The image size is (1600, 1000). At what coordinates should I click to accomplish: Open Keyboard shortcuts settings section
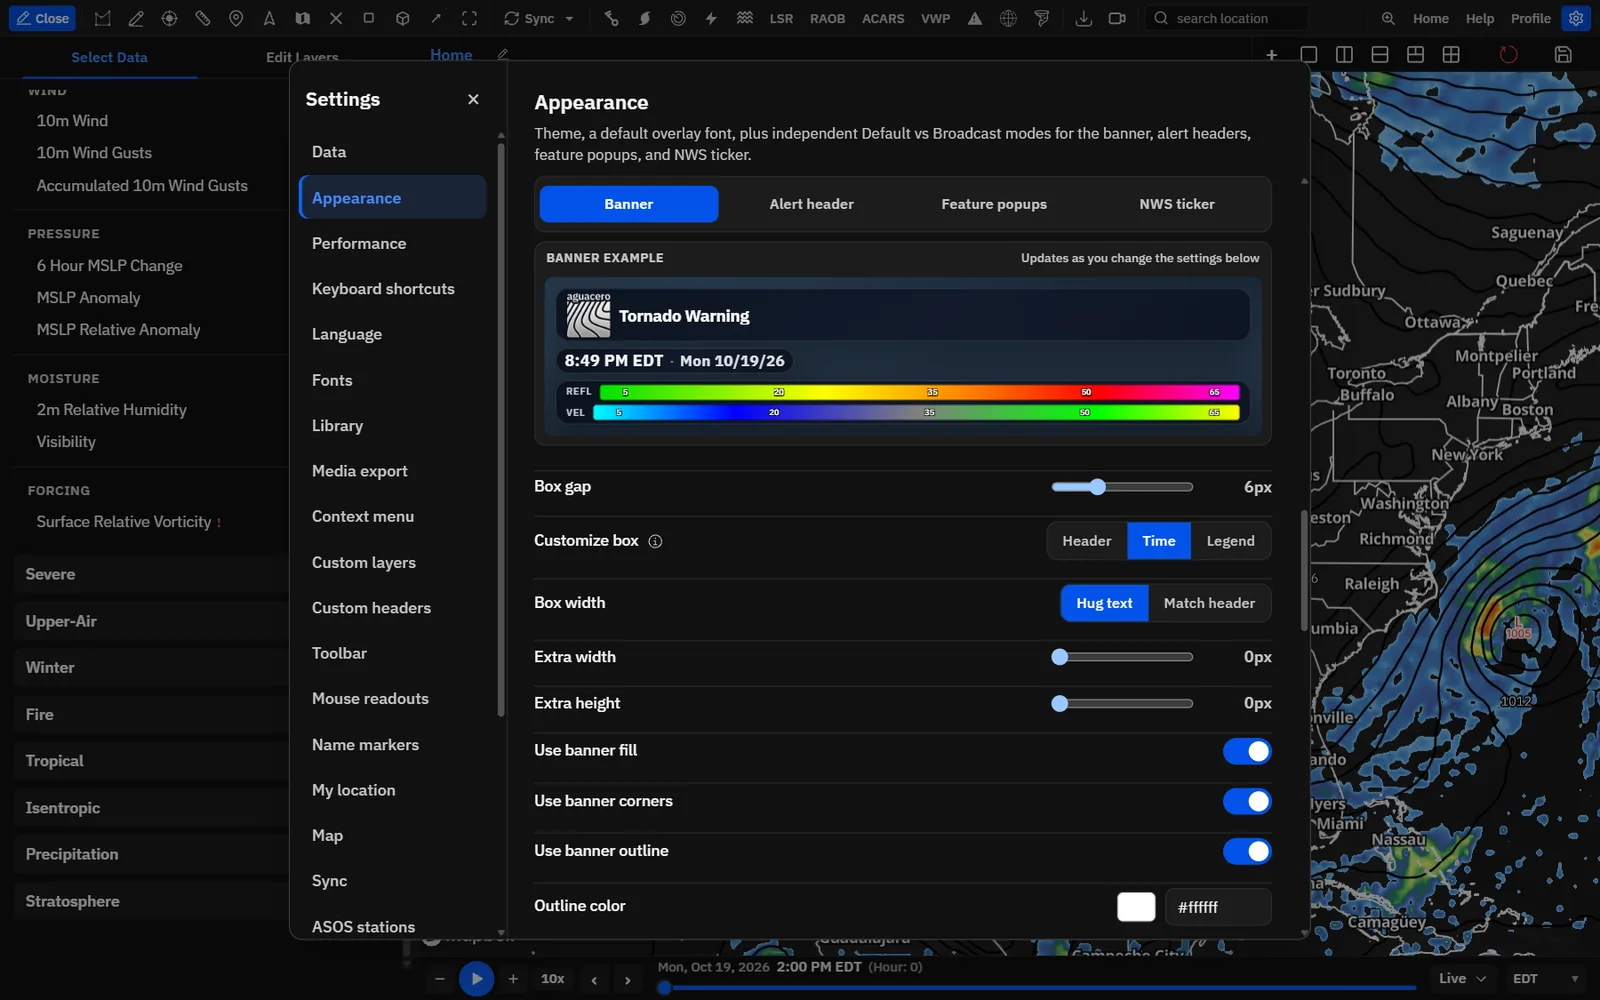click(392, 289)
